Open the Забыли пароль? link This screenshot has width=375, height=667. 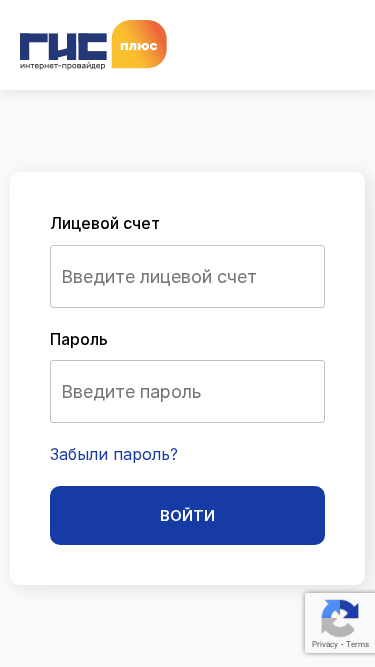tap(114, 454)
